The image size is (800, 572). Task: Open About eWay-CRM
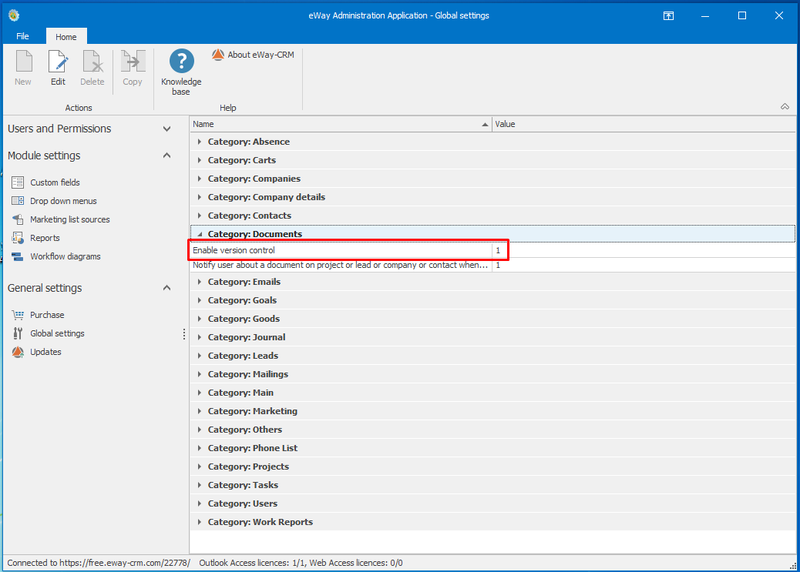(254, 55)
